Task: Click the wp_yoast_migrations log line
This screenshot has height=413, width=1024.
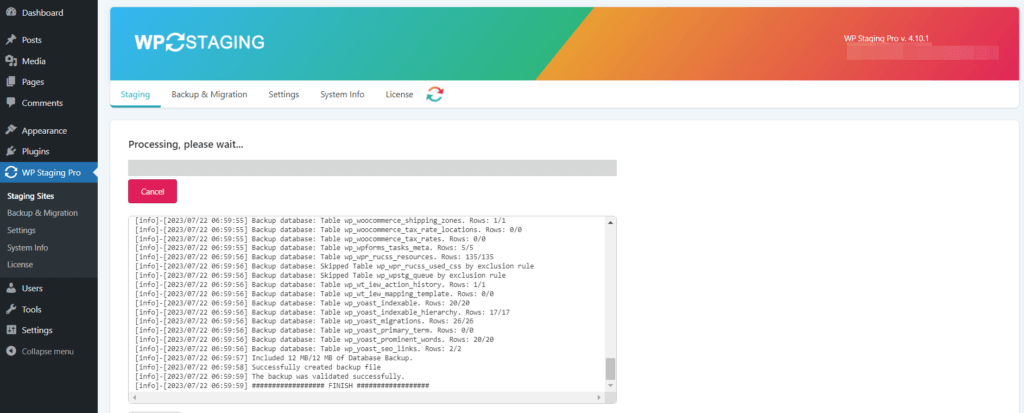Action: coord(304,322)
